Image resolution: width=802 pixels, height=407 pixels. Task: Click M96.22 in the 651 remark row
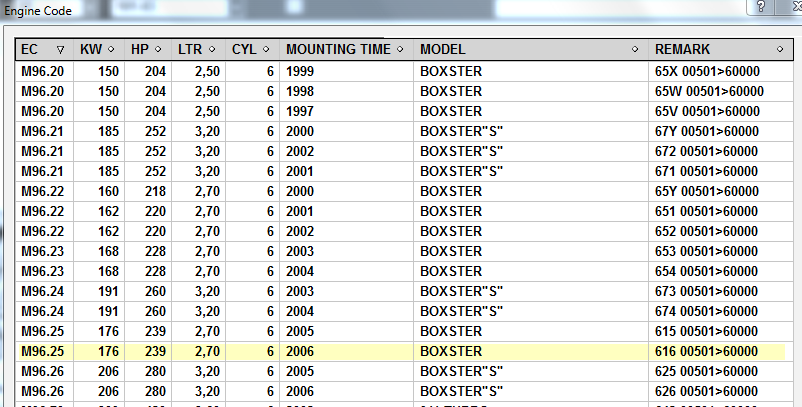pyautogui.click(x=42, y=211)
